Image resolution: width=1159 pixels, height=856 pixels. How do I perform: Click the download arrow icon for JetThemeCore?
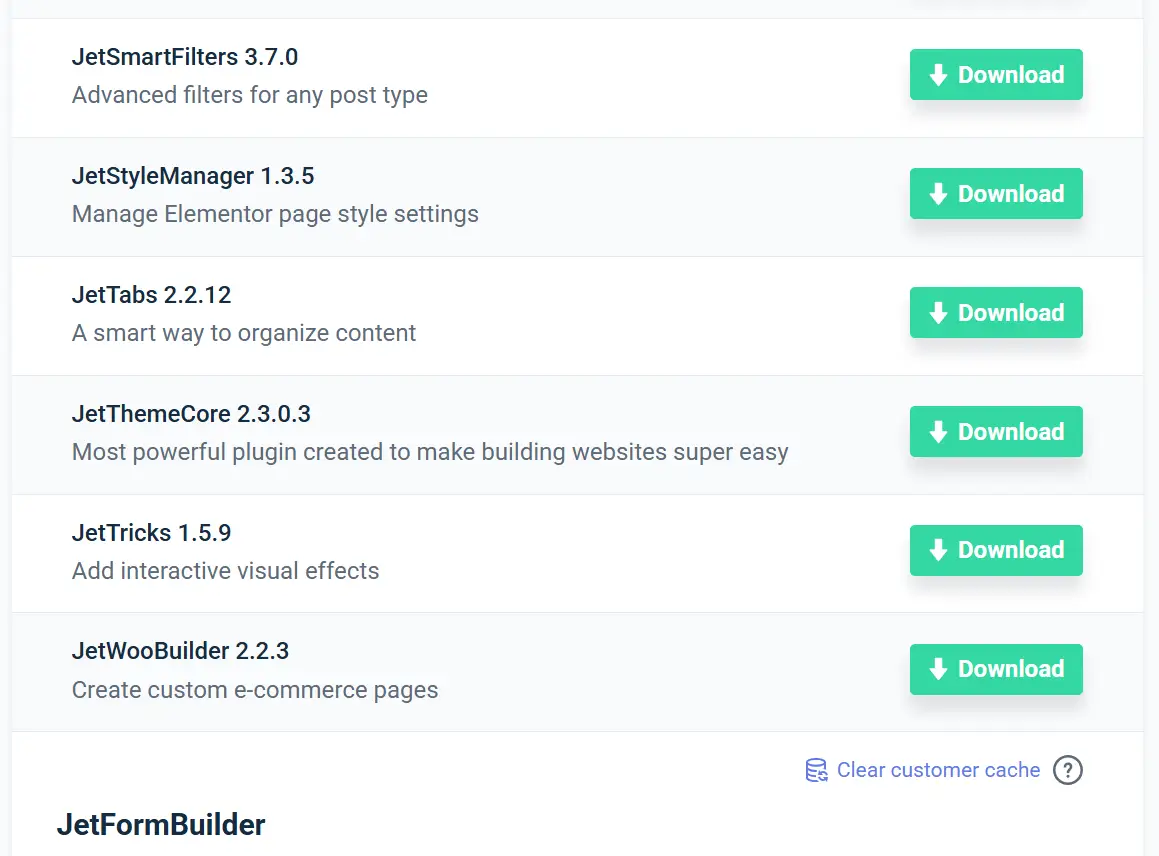tap(938, 432)
